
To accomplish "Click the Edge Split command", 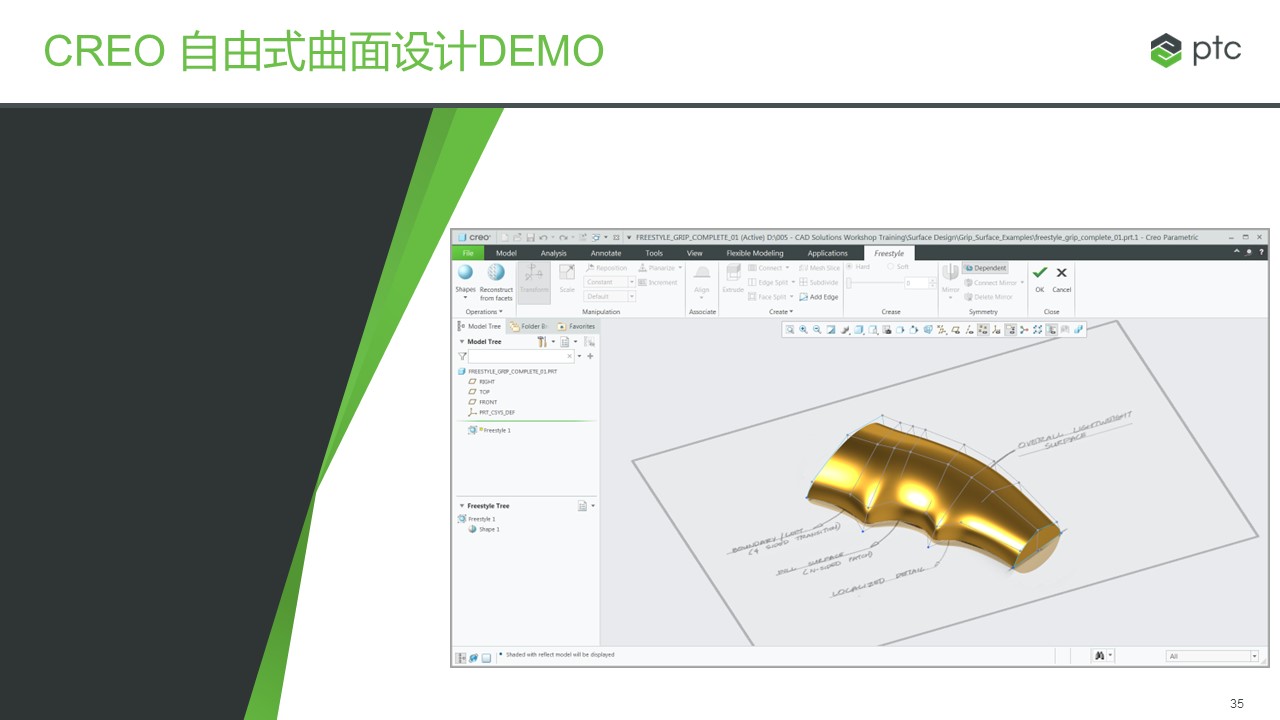I will tap(770, 282).
